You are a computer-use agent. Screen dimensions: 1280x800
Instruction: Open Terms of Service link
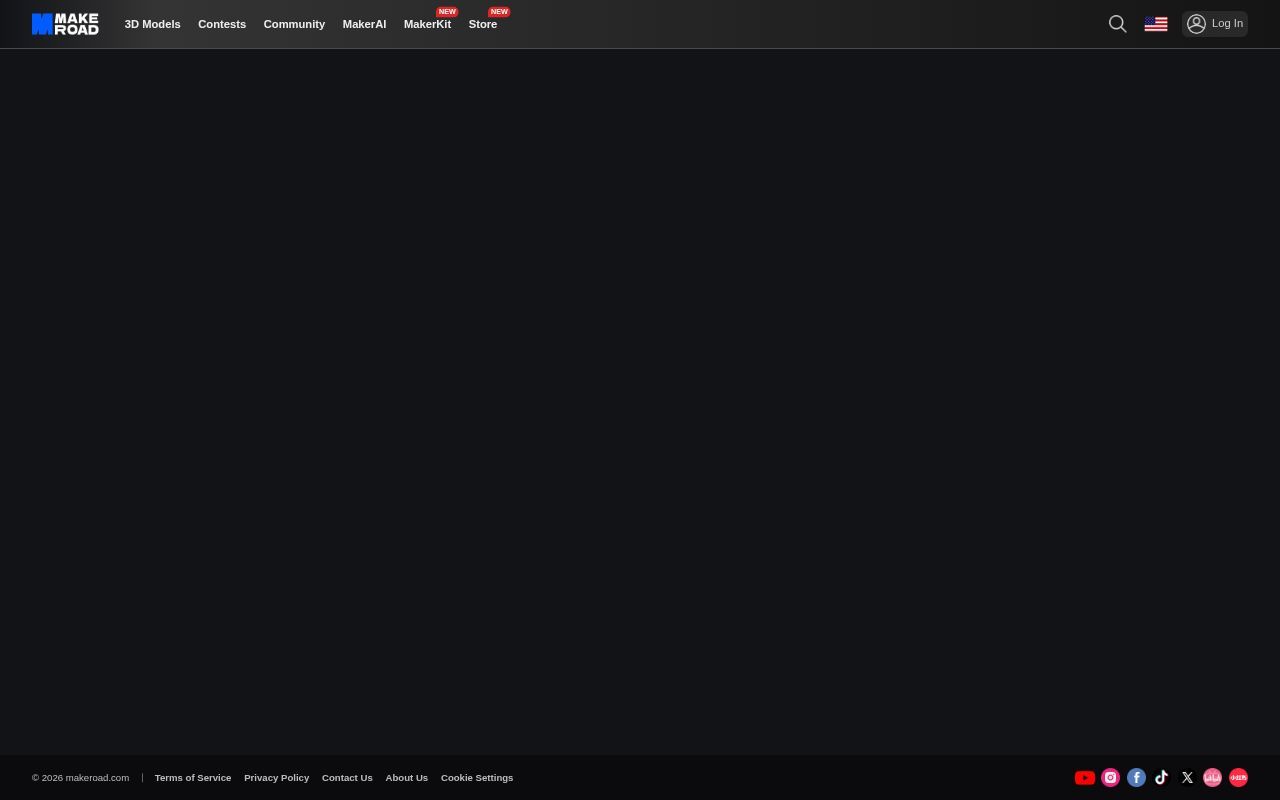[193, 778]
